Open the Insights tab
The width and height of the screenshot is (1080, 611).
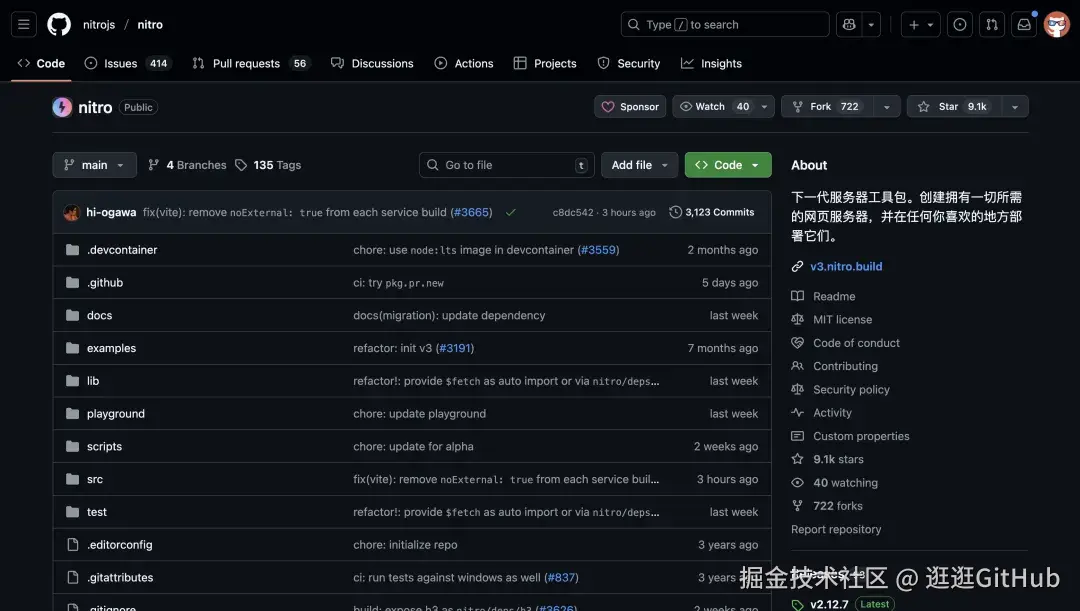point(712,63)
